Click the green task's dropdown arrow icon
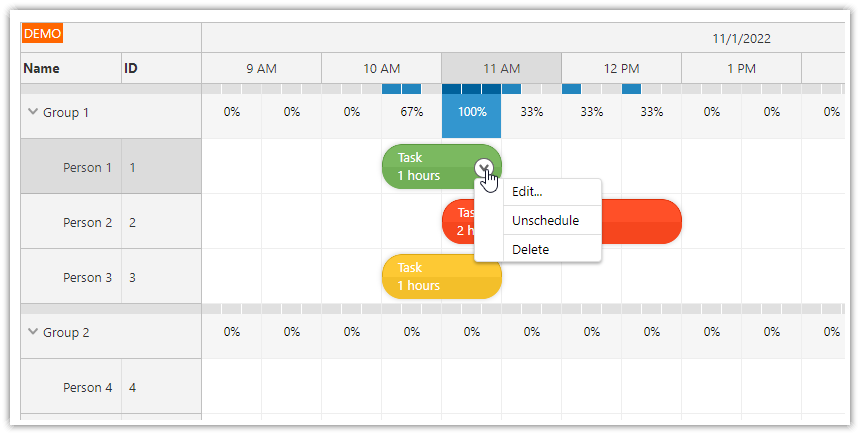 tap(485, 168)
